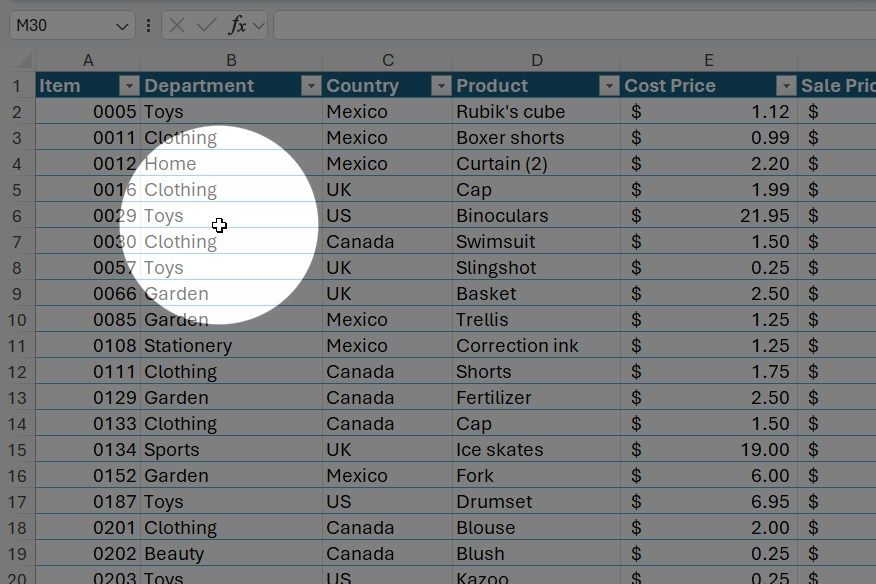Screen dimensions: 876x584
Task: Select the Shorts product cell in row 12
Action: 536,372
